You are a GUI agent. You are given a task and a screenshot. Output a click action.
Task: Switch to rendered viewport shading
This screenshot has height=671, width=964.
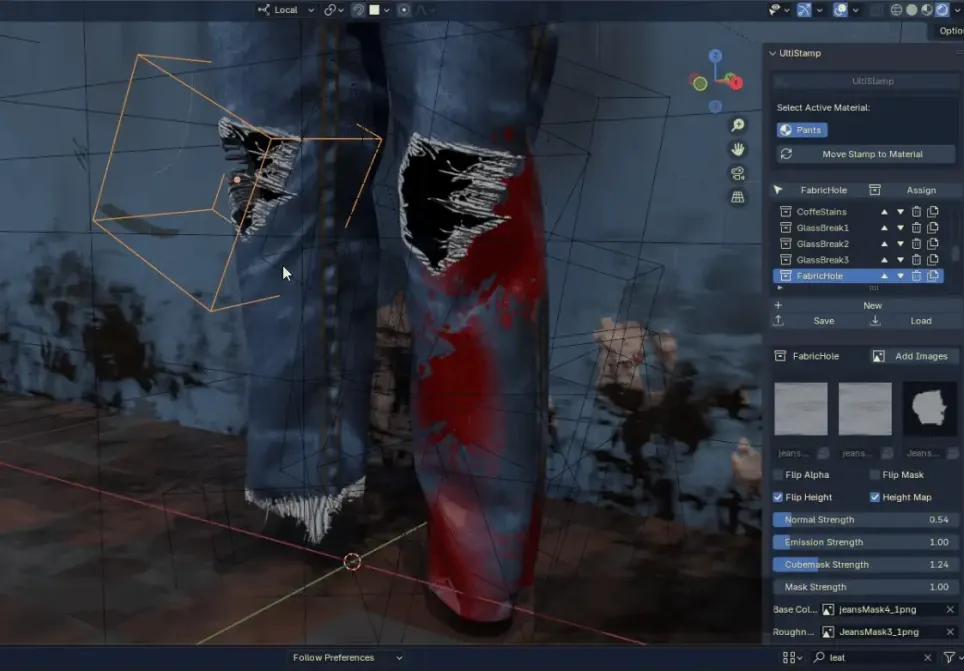942,10
